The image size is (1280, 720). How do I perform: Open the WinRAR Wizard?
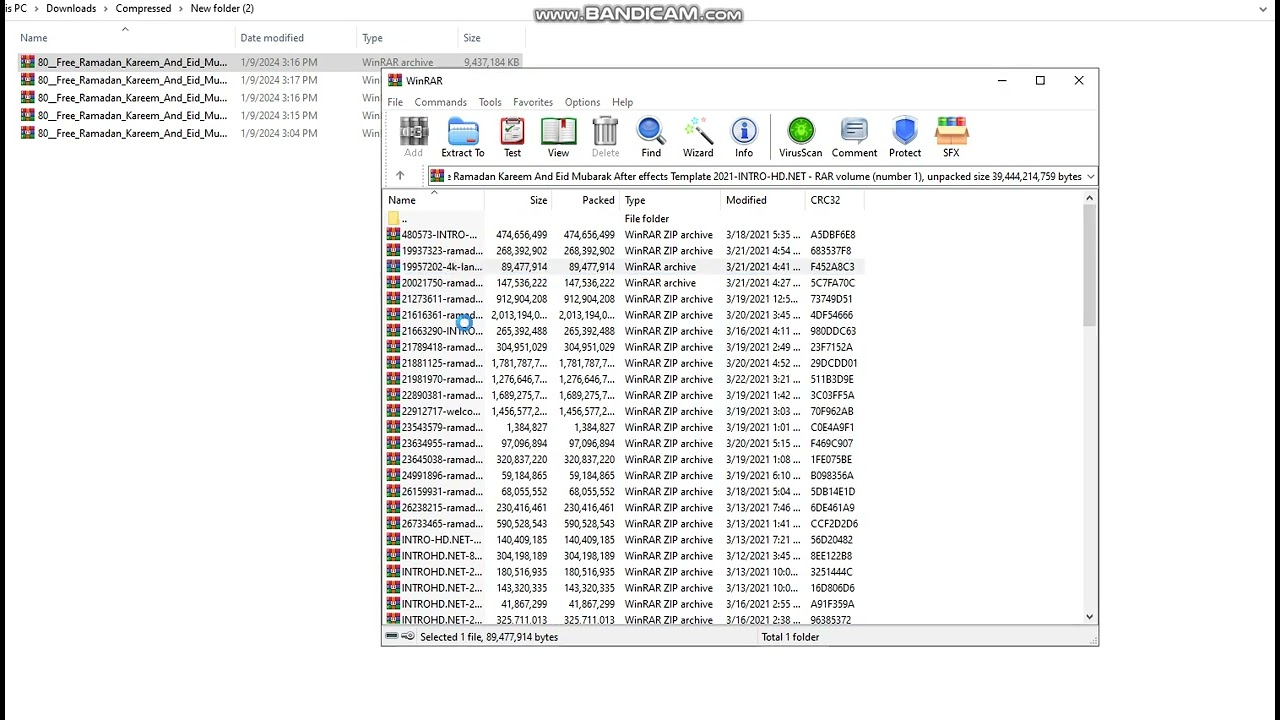point(698,137)
